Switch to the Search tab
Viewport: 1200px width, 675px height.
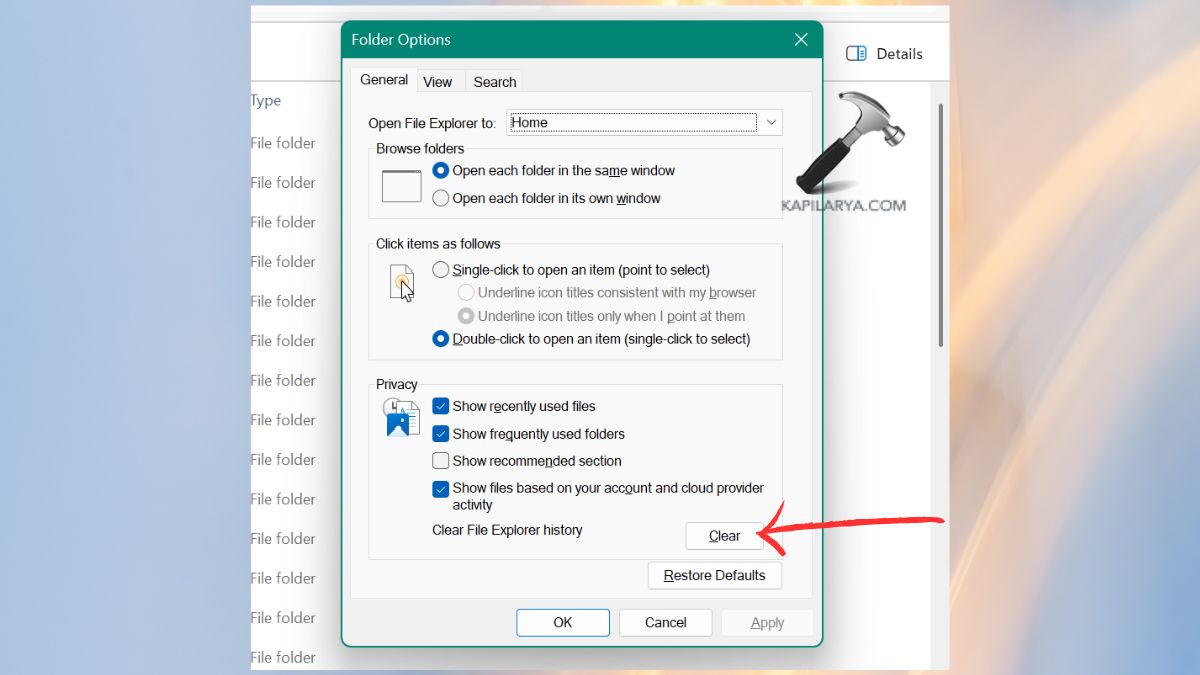493,81
